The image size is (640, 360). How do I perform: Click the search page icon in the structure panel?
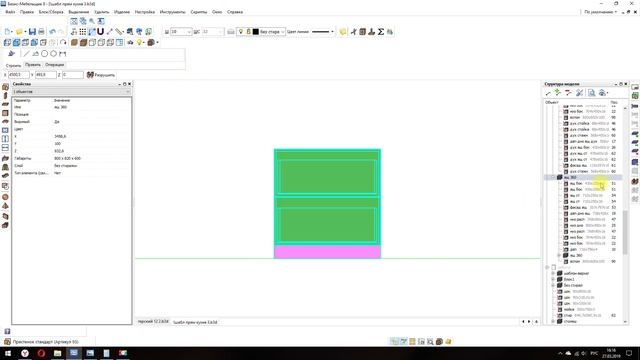[x=591, y=93]
